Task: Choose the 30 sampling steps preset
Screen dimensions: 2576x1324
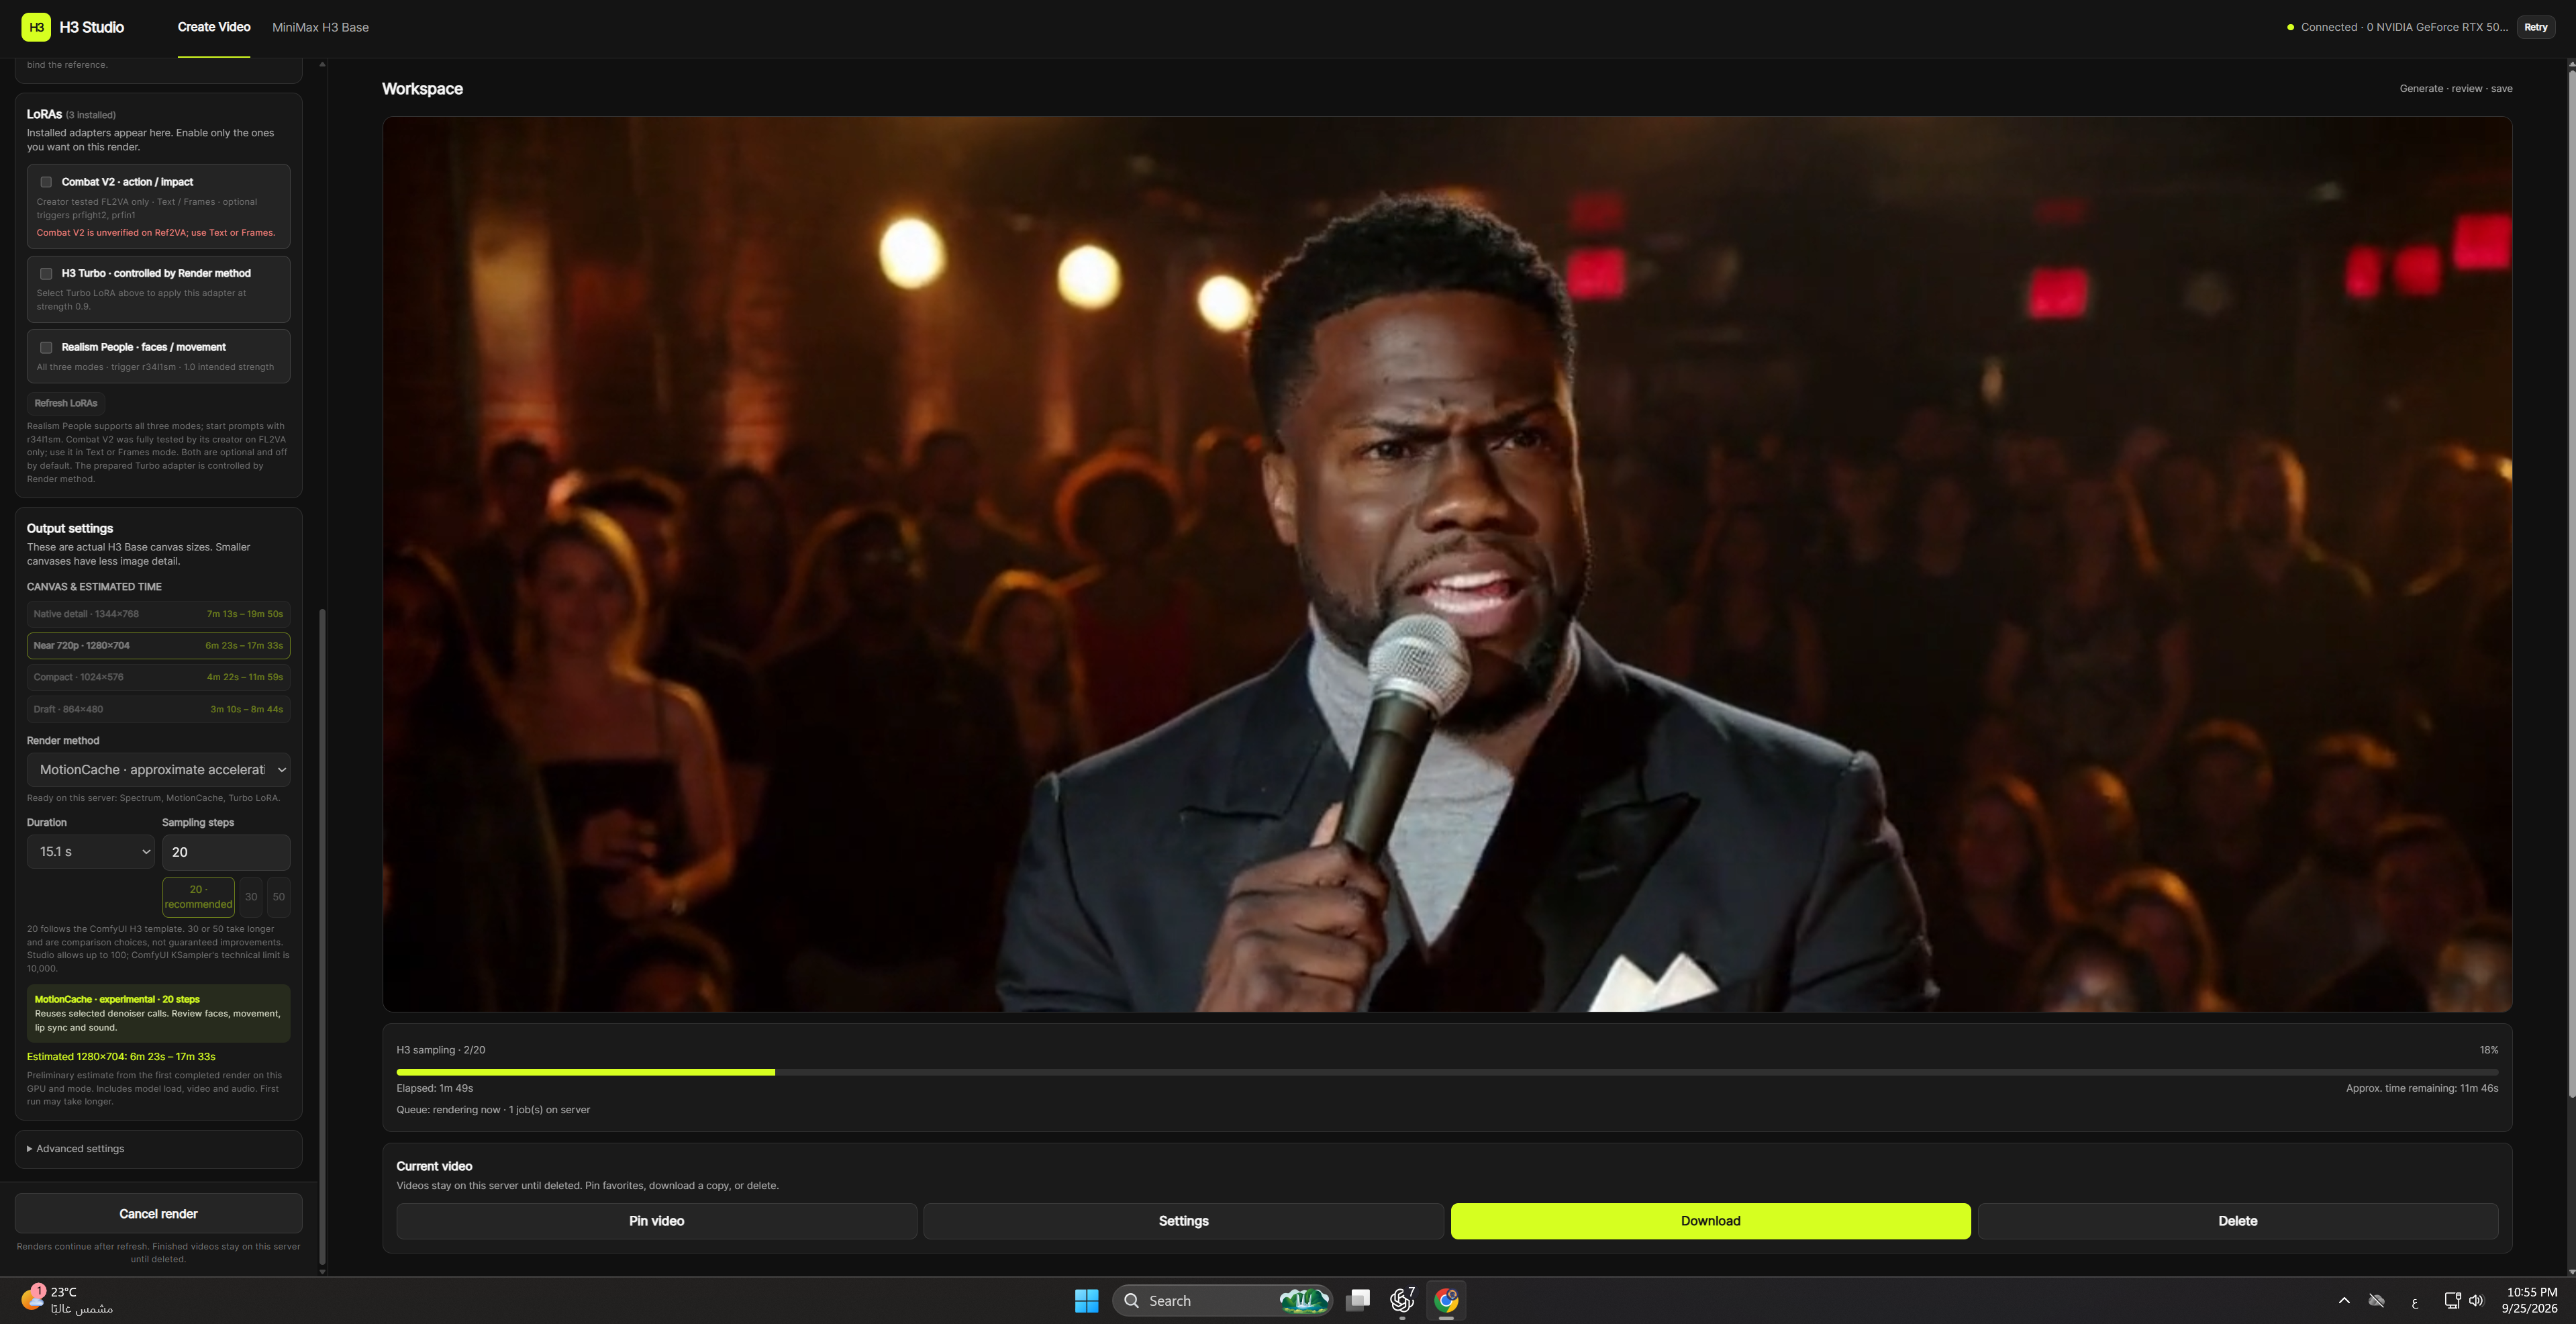Action: 251,896
